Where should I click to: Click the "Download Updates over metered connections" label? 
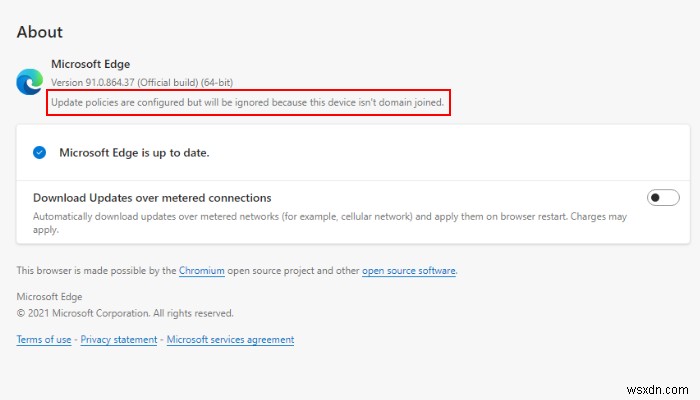click(x=152, y=198)
